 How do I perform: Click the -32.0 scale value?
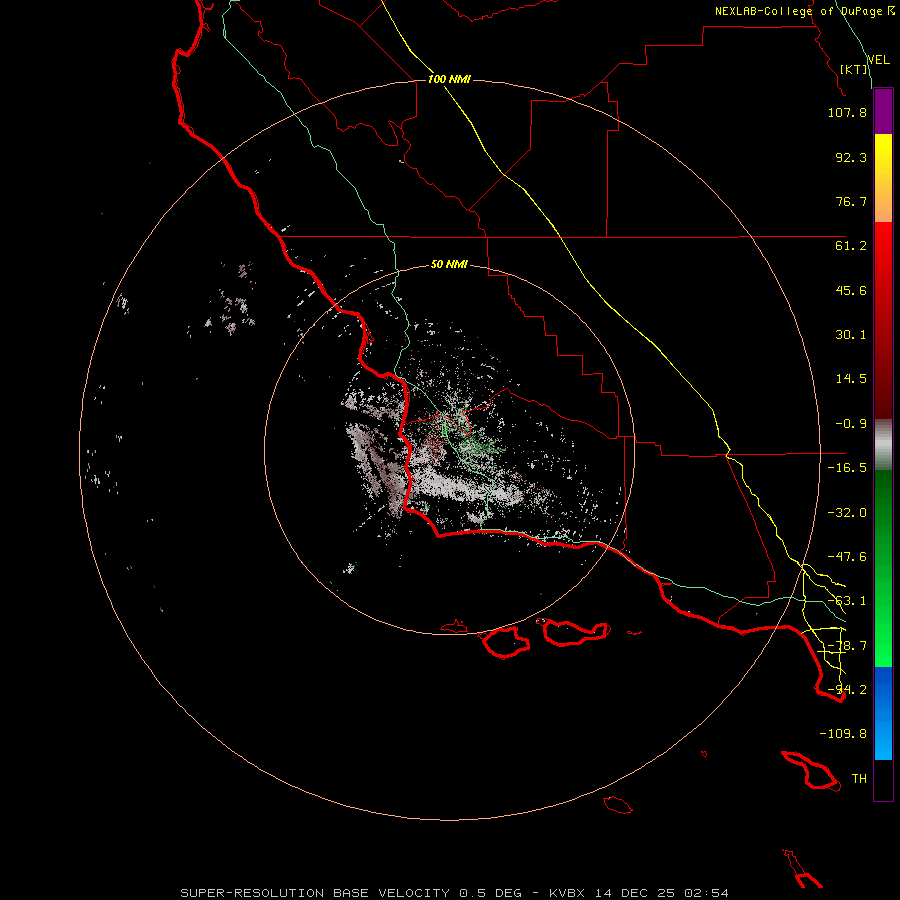tap(847, 513)
